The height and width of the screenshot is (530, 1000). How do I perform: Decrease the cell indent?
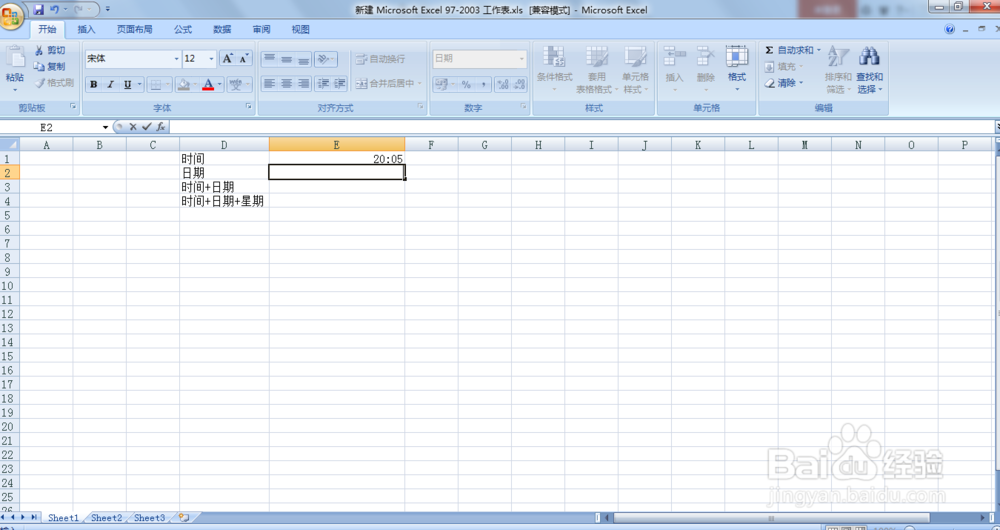pos(323,84)
